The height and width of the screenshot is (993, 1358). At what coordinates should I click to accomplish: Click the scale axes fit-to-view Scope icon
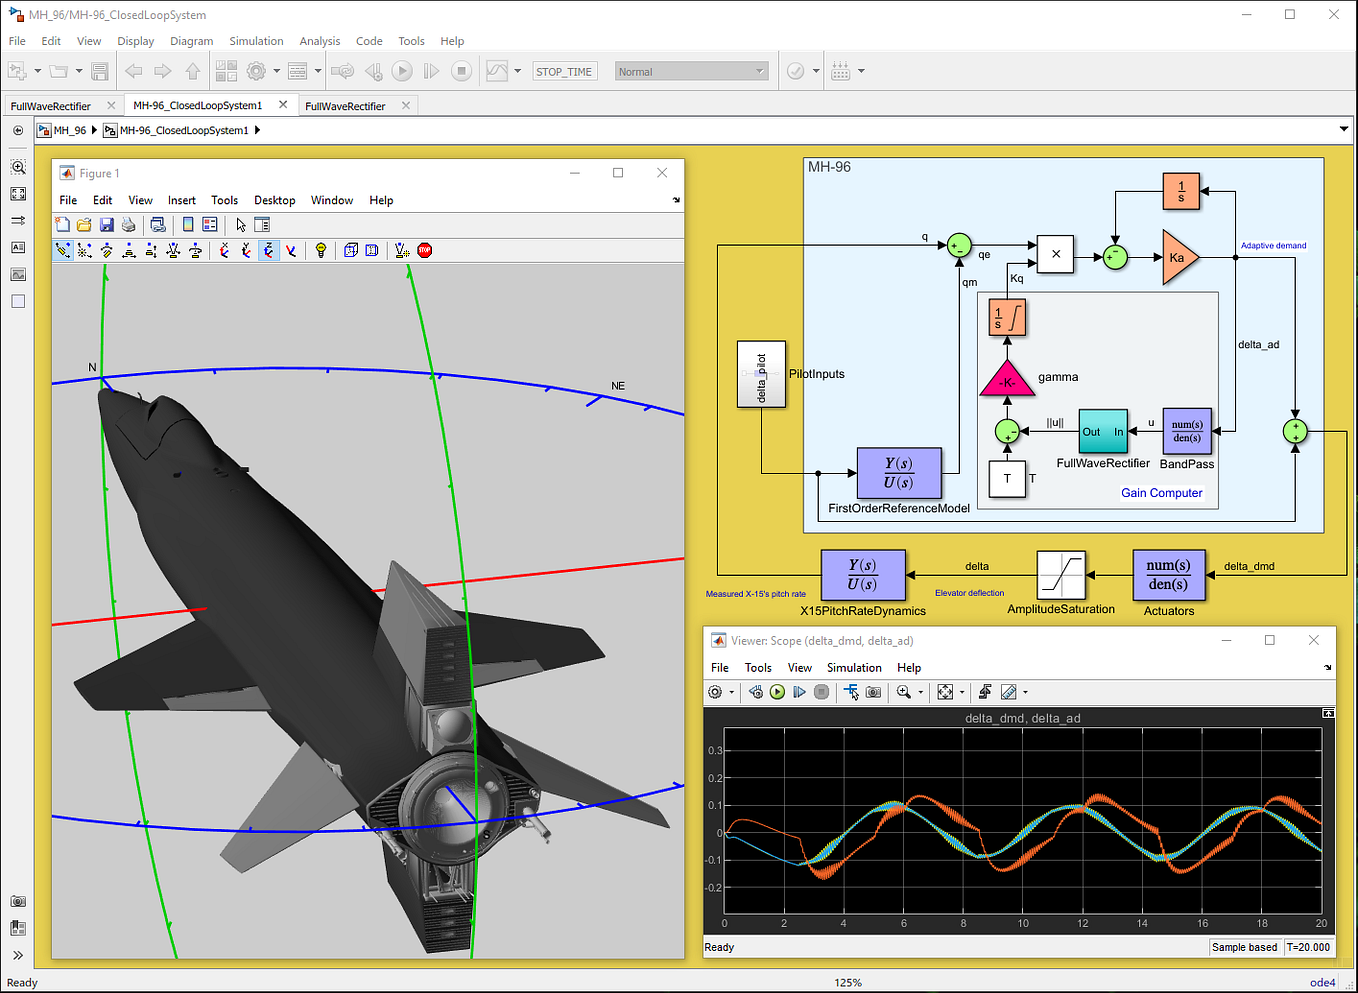pos(945,691)
